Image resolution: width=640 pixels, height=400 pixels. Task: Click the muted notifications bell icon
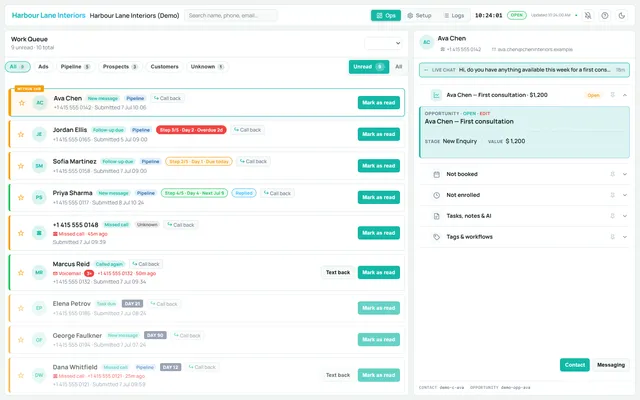[x=588, y=16]
